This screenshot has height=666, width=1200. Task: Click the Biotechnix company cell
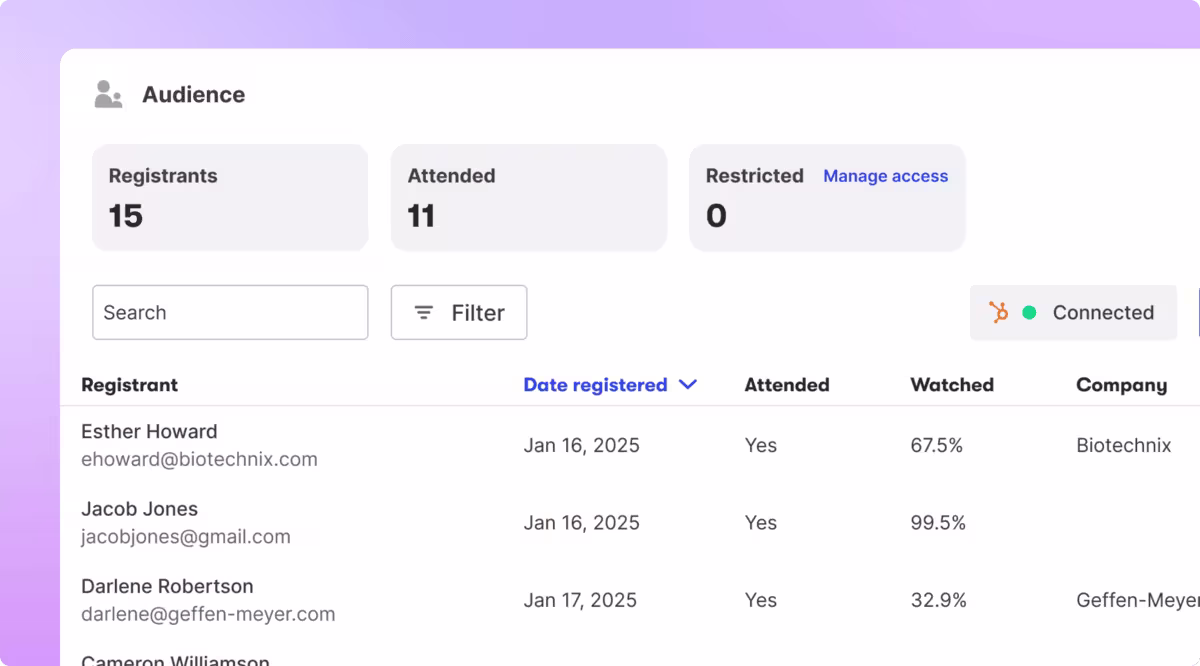[1123, 446]
